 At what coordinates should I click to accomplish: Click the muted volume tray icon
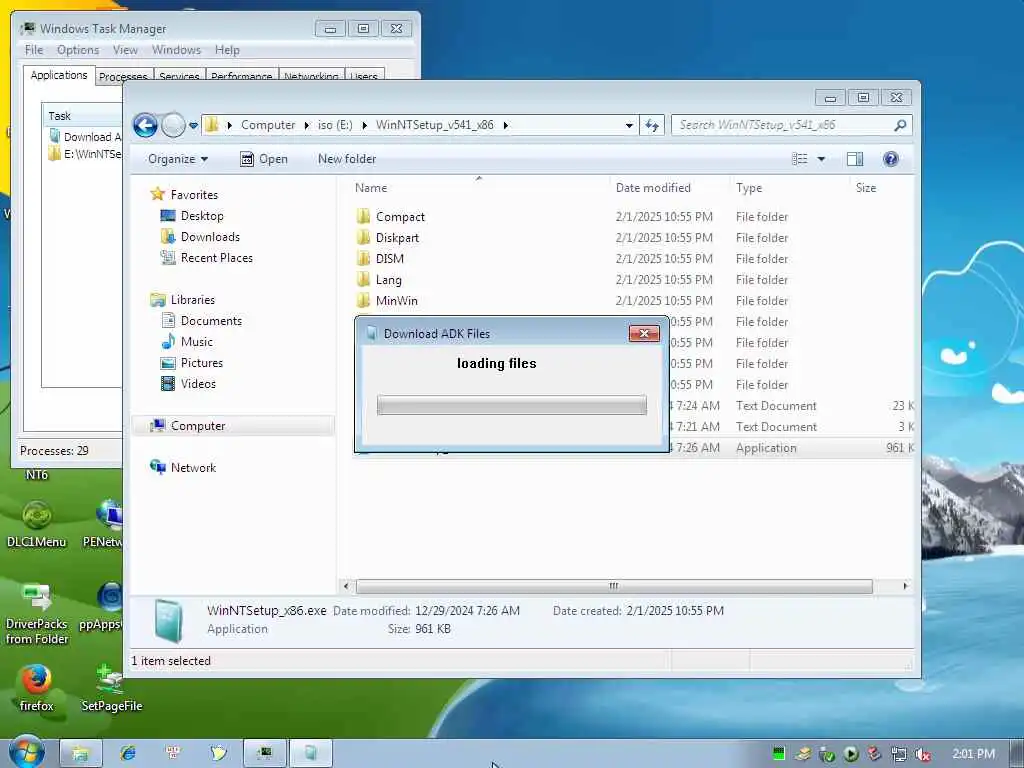[923, 754]
